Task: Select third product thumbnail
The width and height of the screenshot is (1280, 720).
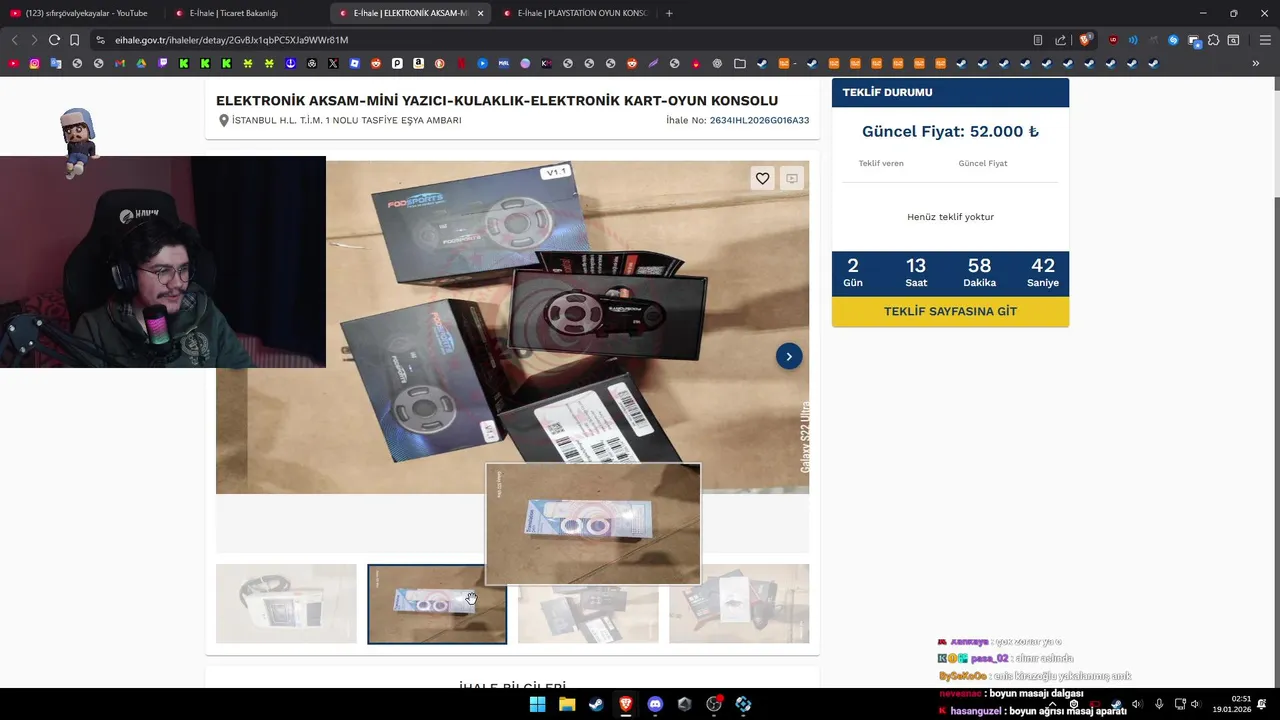Action: [x=588, y=604]
